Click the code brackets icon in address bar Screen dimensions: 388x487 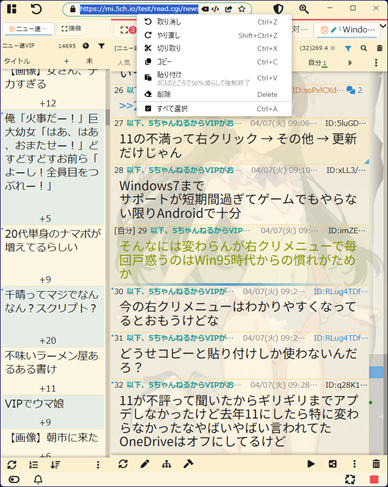(216, 9)
